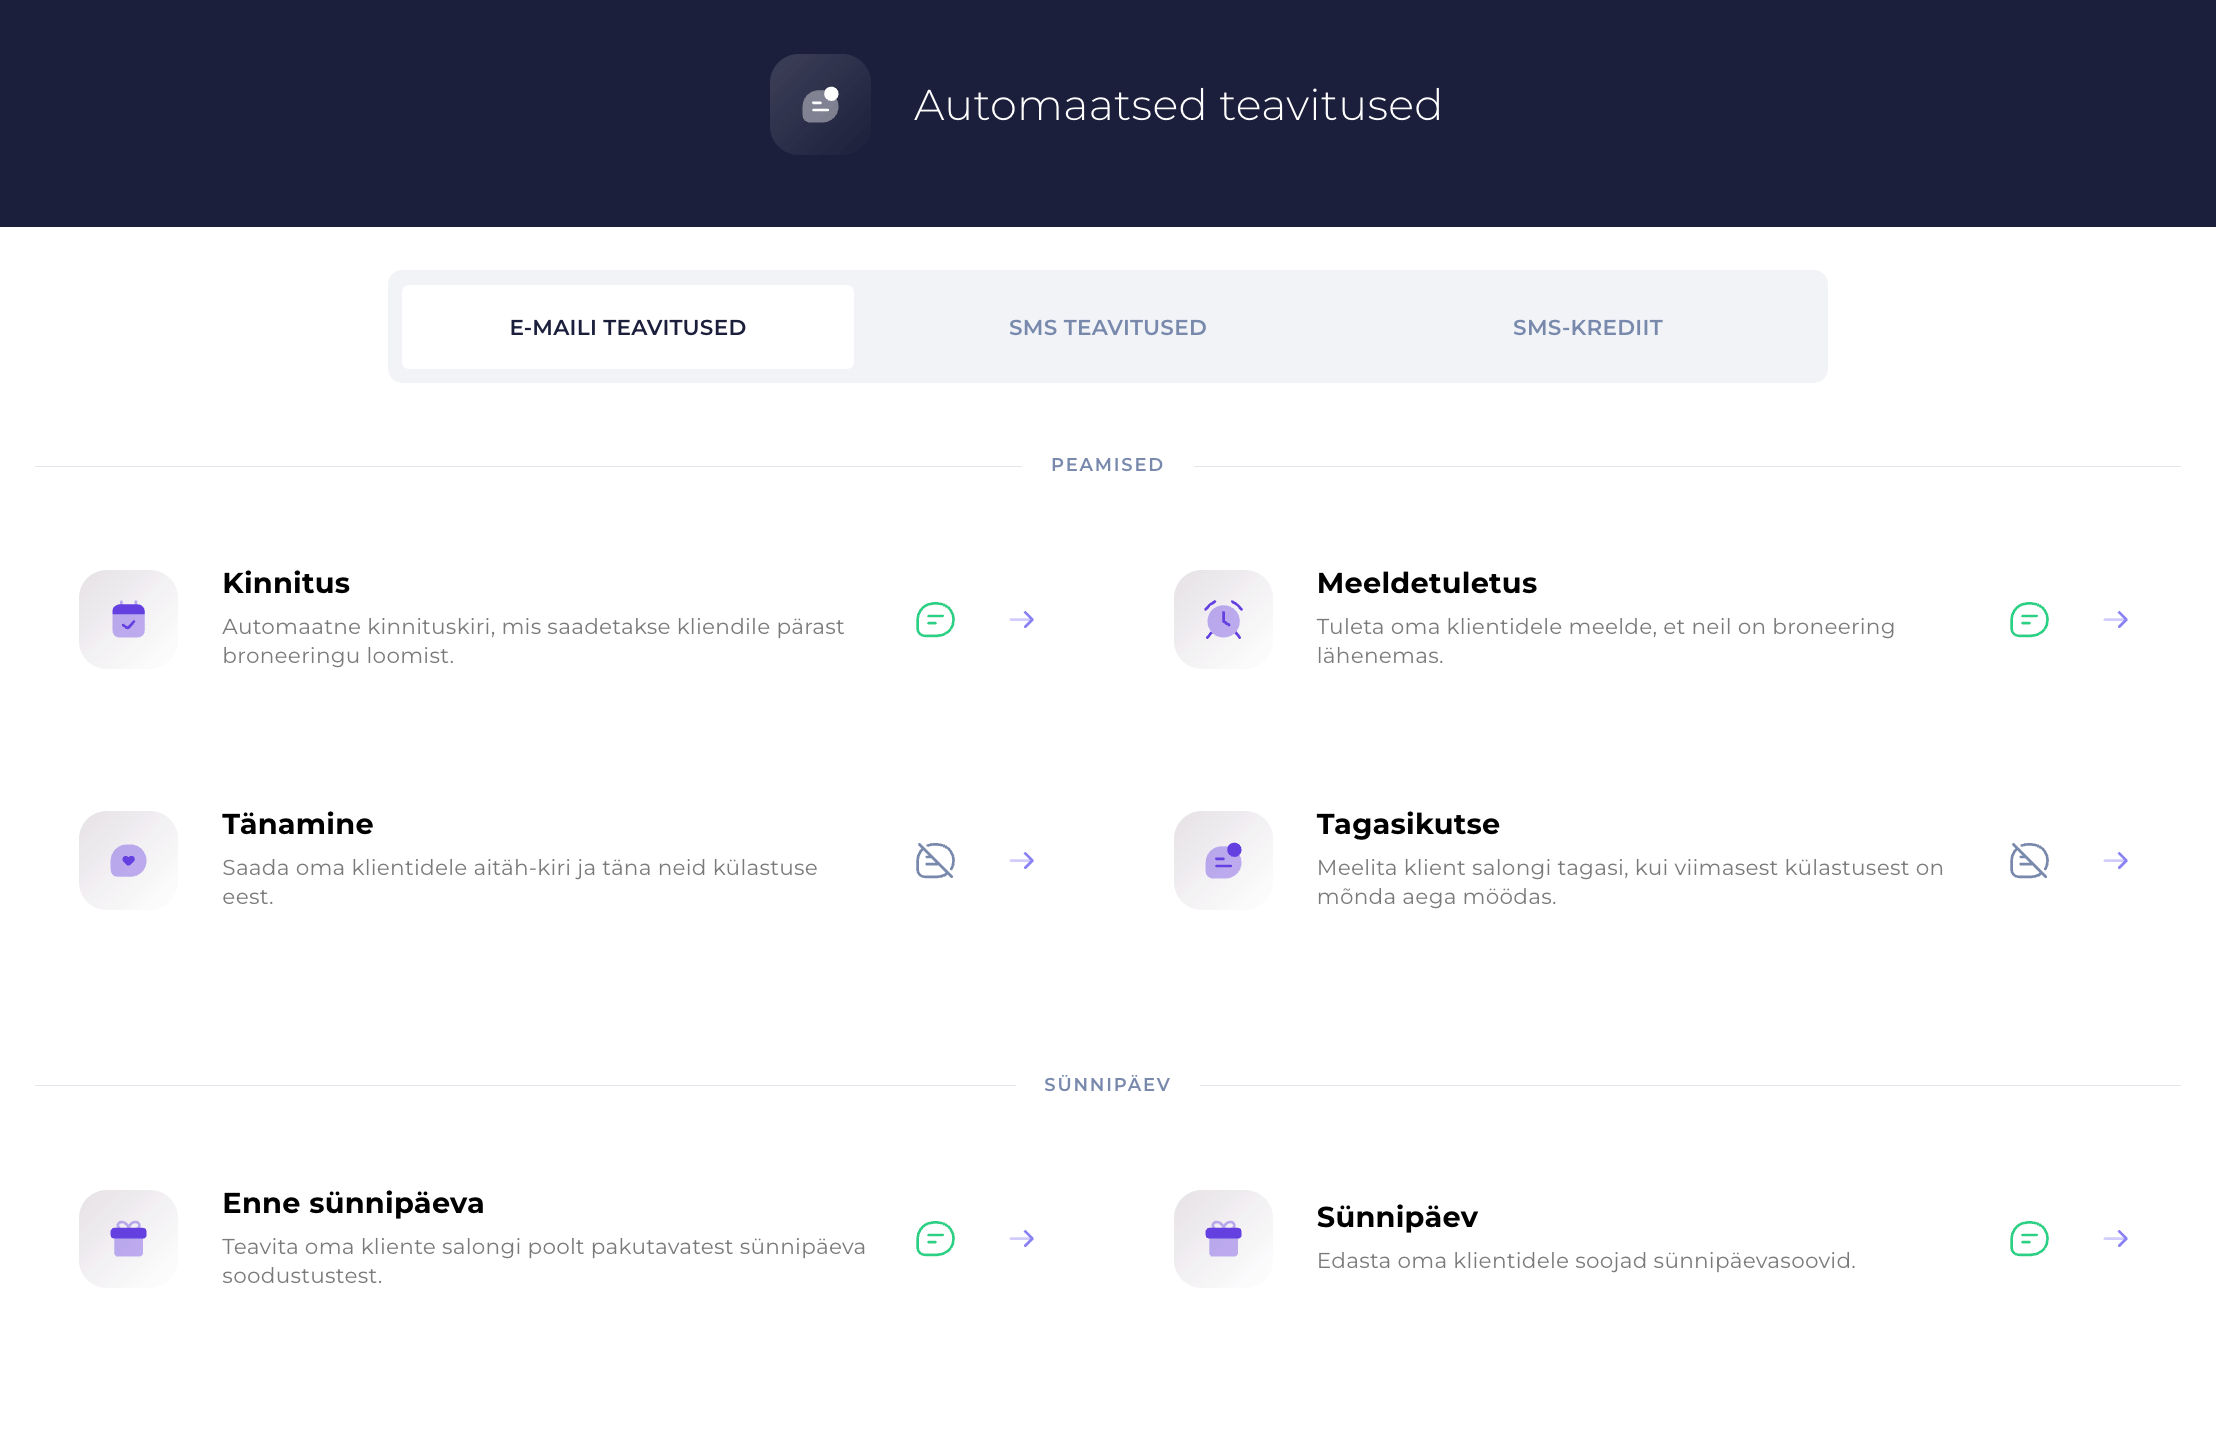Toggle the Kinnitus enabled status bubble
The height and width of the screenshot is (1442, 2216).
(935, 620)
